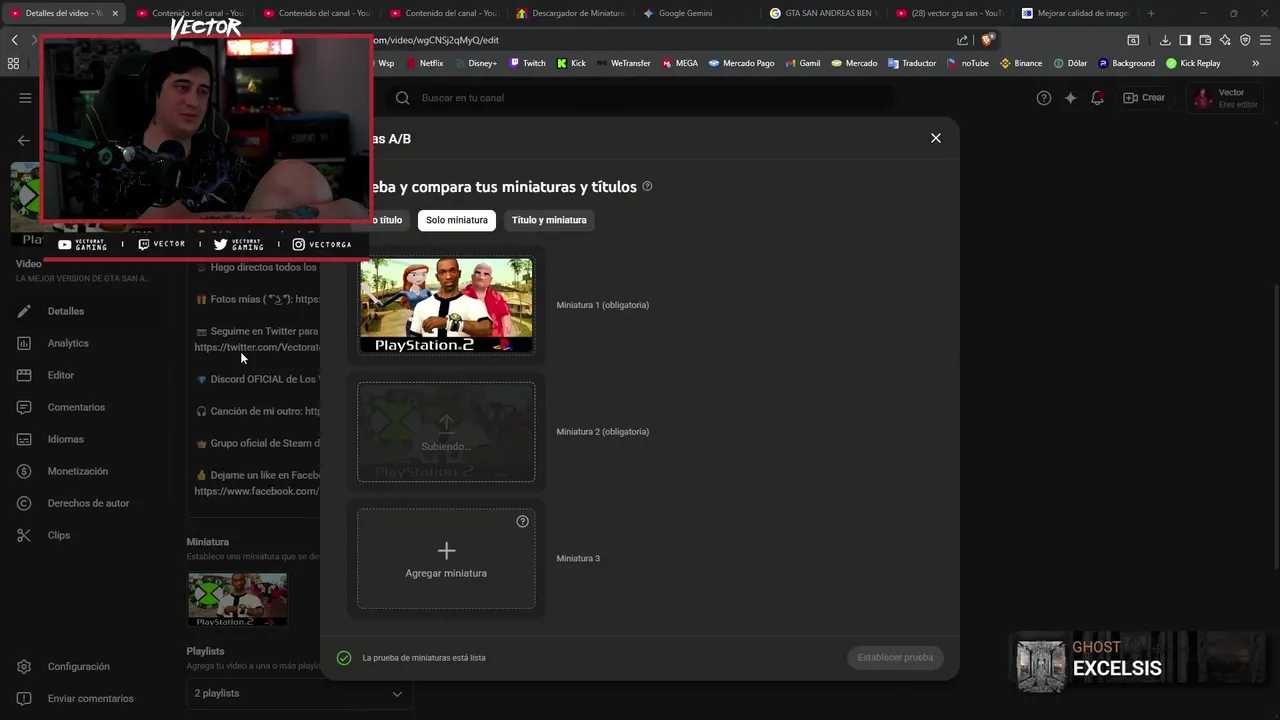Show more bookmarks with the double chevron
This screenshot has width=1280, height=720.
tap(1256, 63)
